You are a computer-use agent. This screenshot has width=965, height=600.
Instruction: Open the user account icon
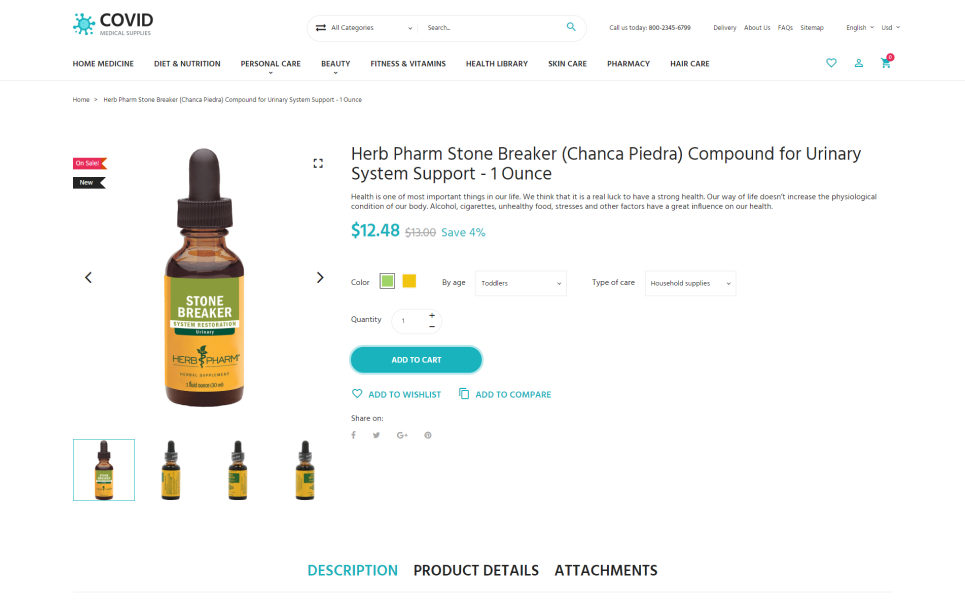(x=859, y=63)
